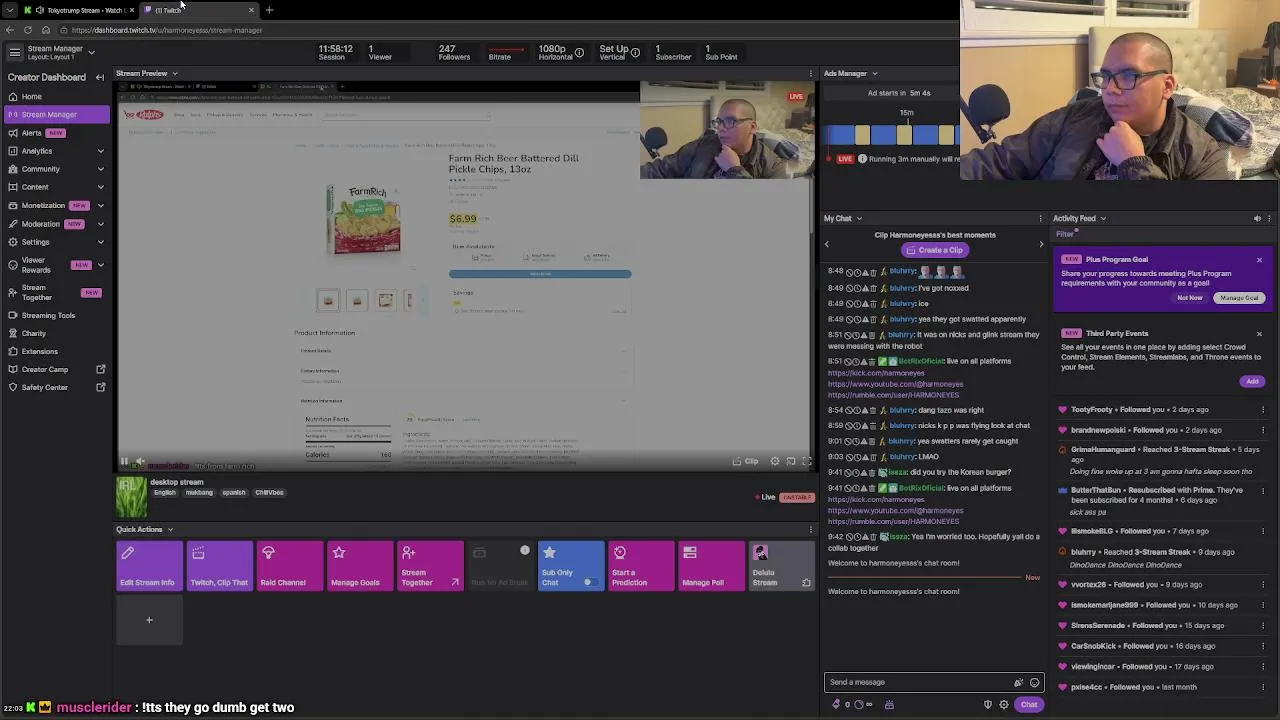Open the hamburger menu beside Stream Manager
1280x720 pixels.
(x=13, y=52)
